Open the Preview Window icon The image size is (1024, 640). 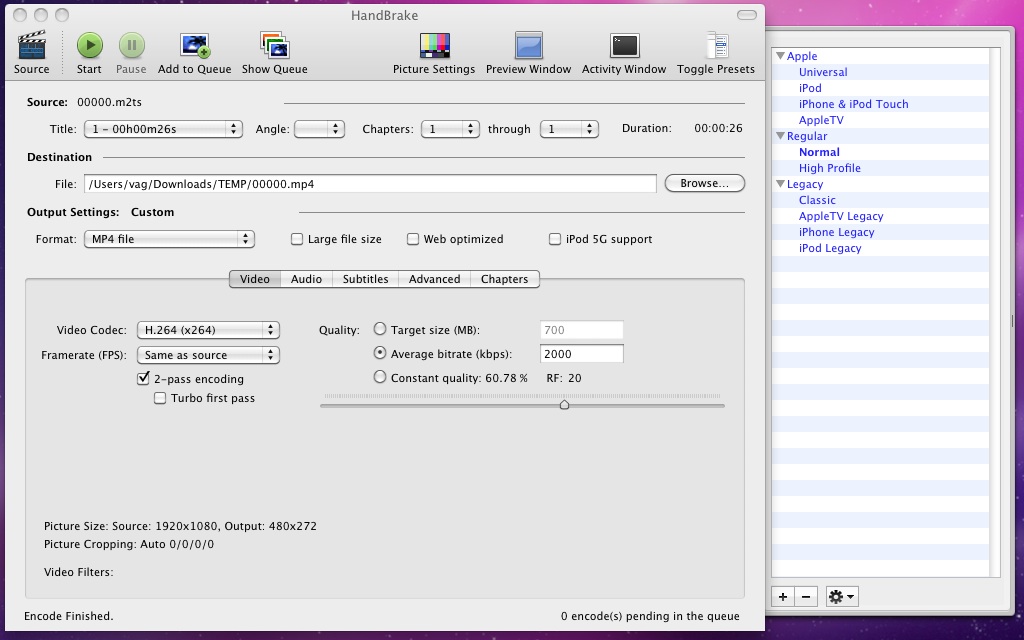pyautogui.click(x=529, y=46)
